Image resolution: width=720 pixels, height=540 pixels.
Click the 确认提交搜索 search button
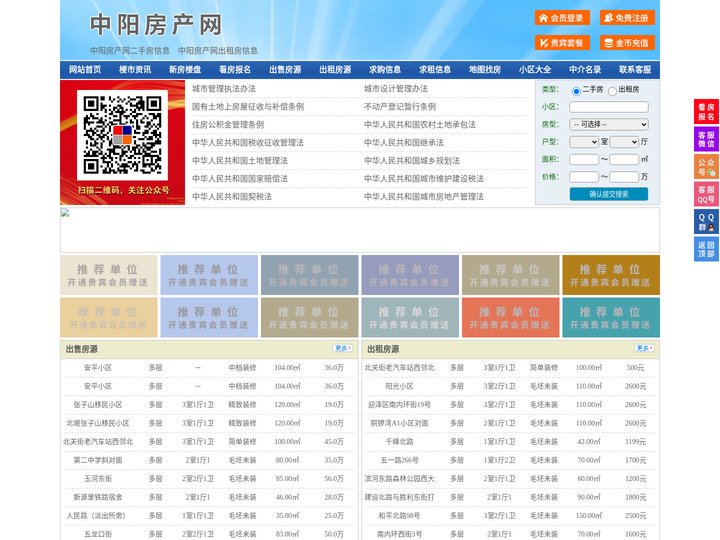609,194
